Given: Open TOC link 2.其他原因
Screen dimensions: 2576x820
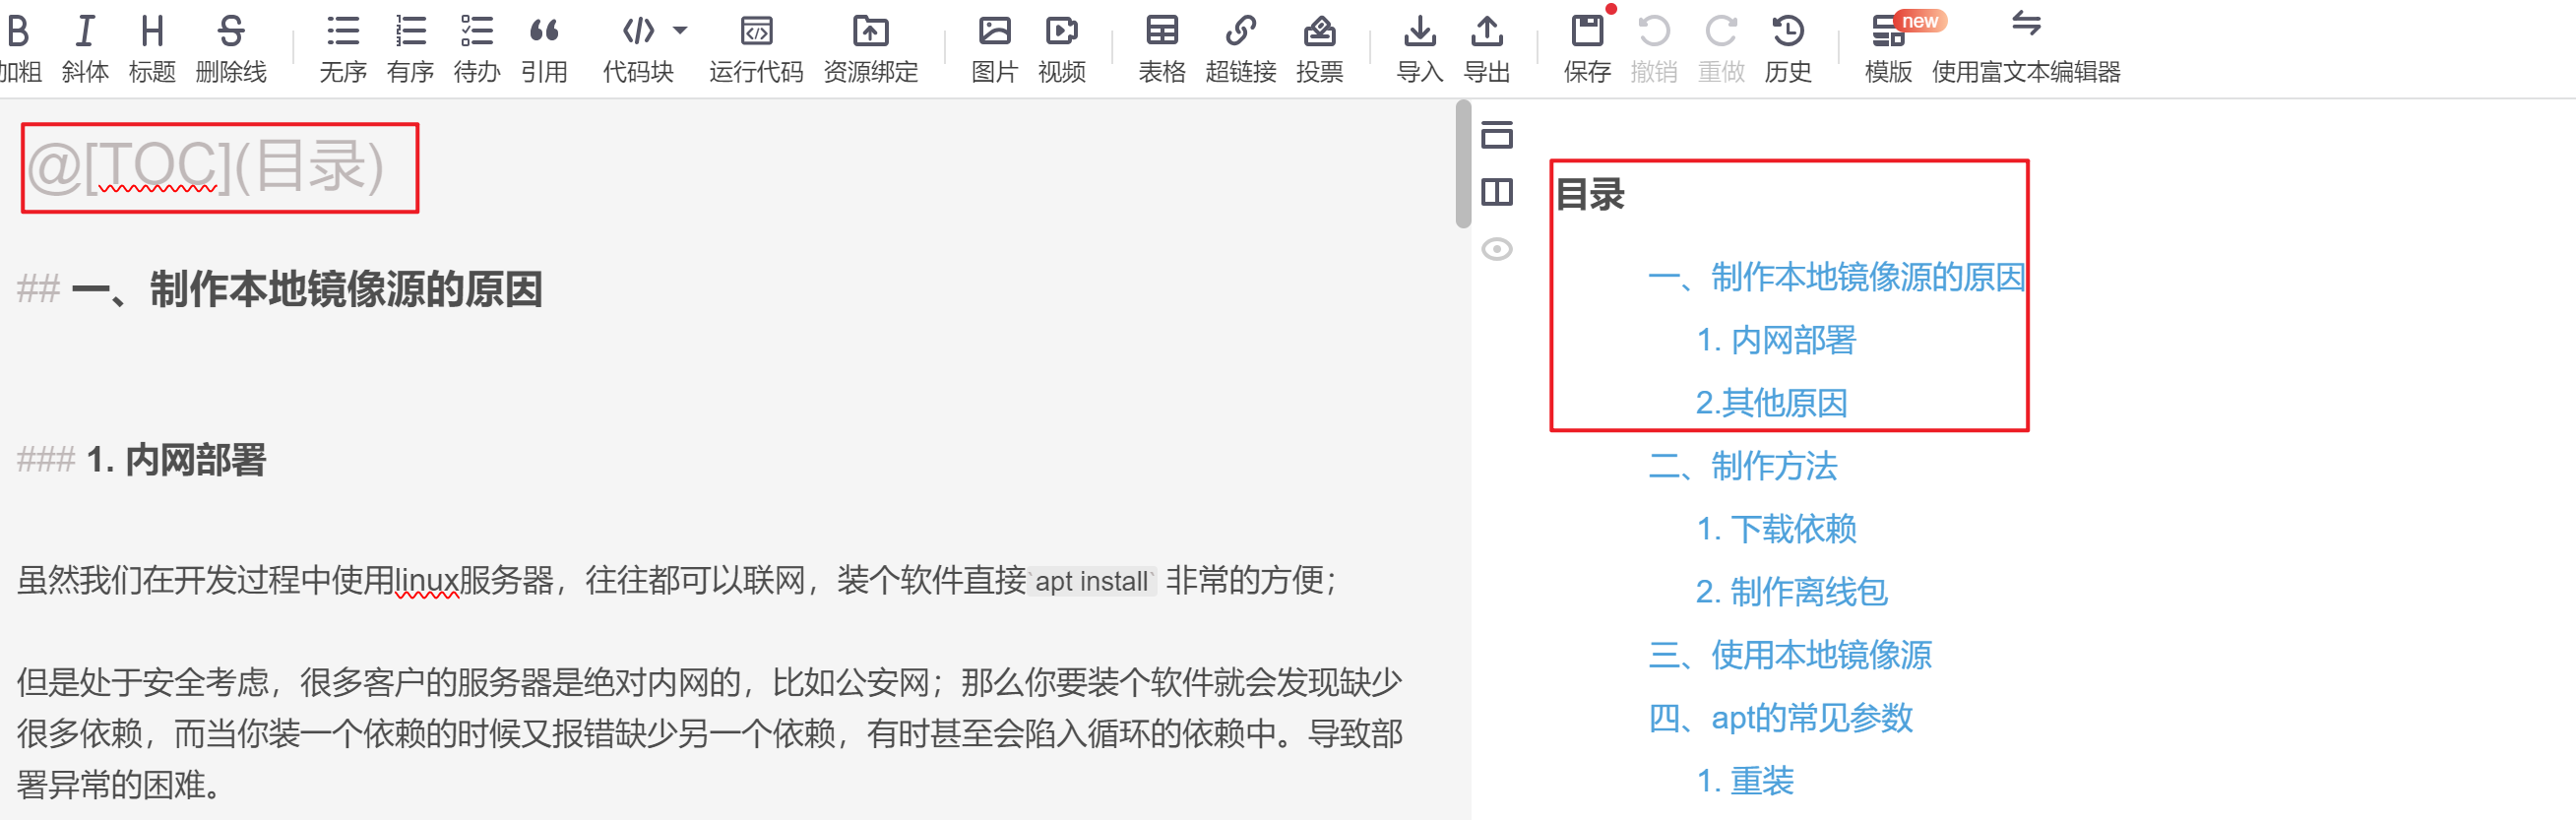Looking at the screenshot, I should 1771,403.
